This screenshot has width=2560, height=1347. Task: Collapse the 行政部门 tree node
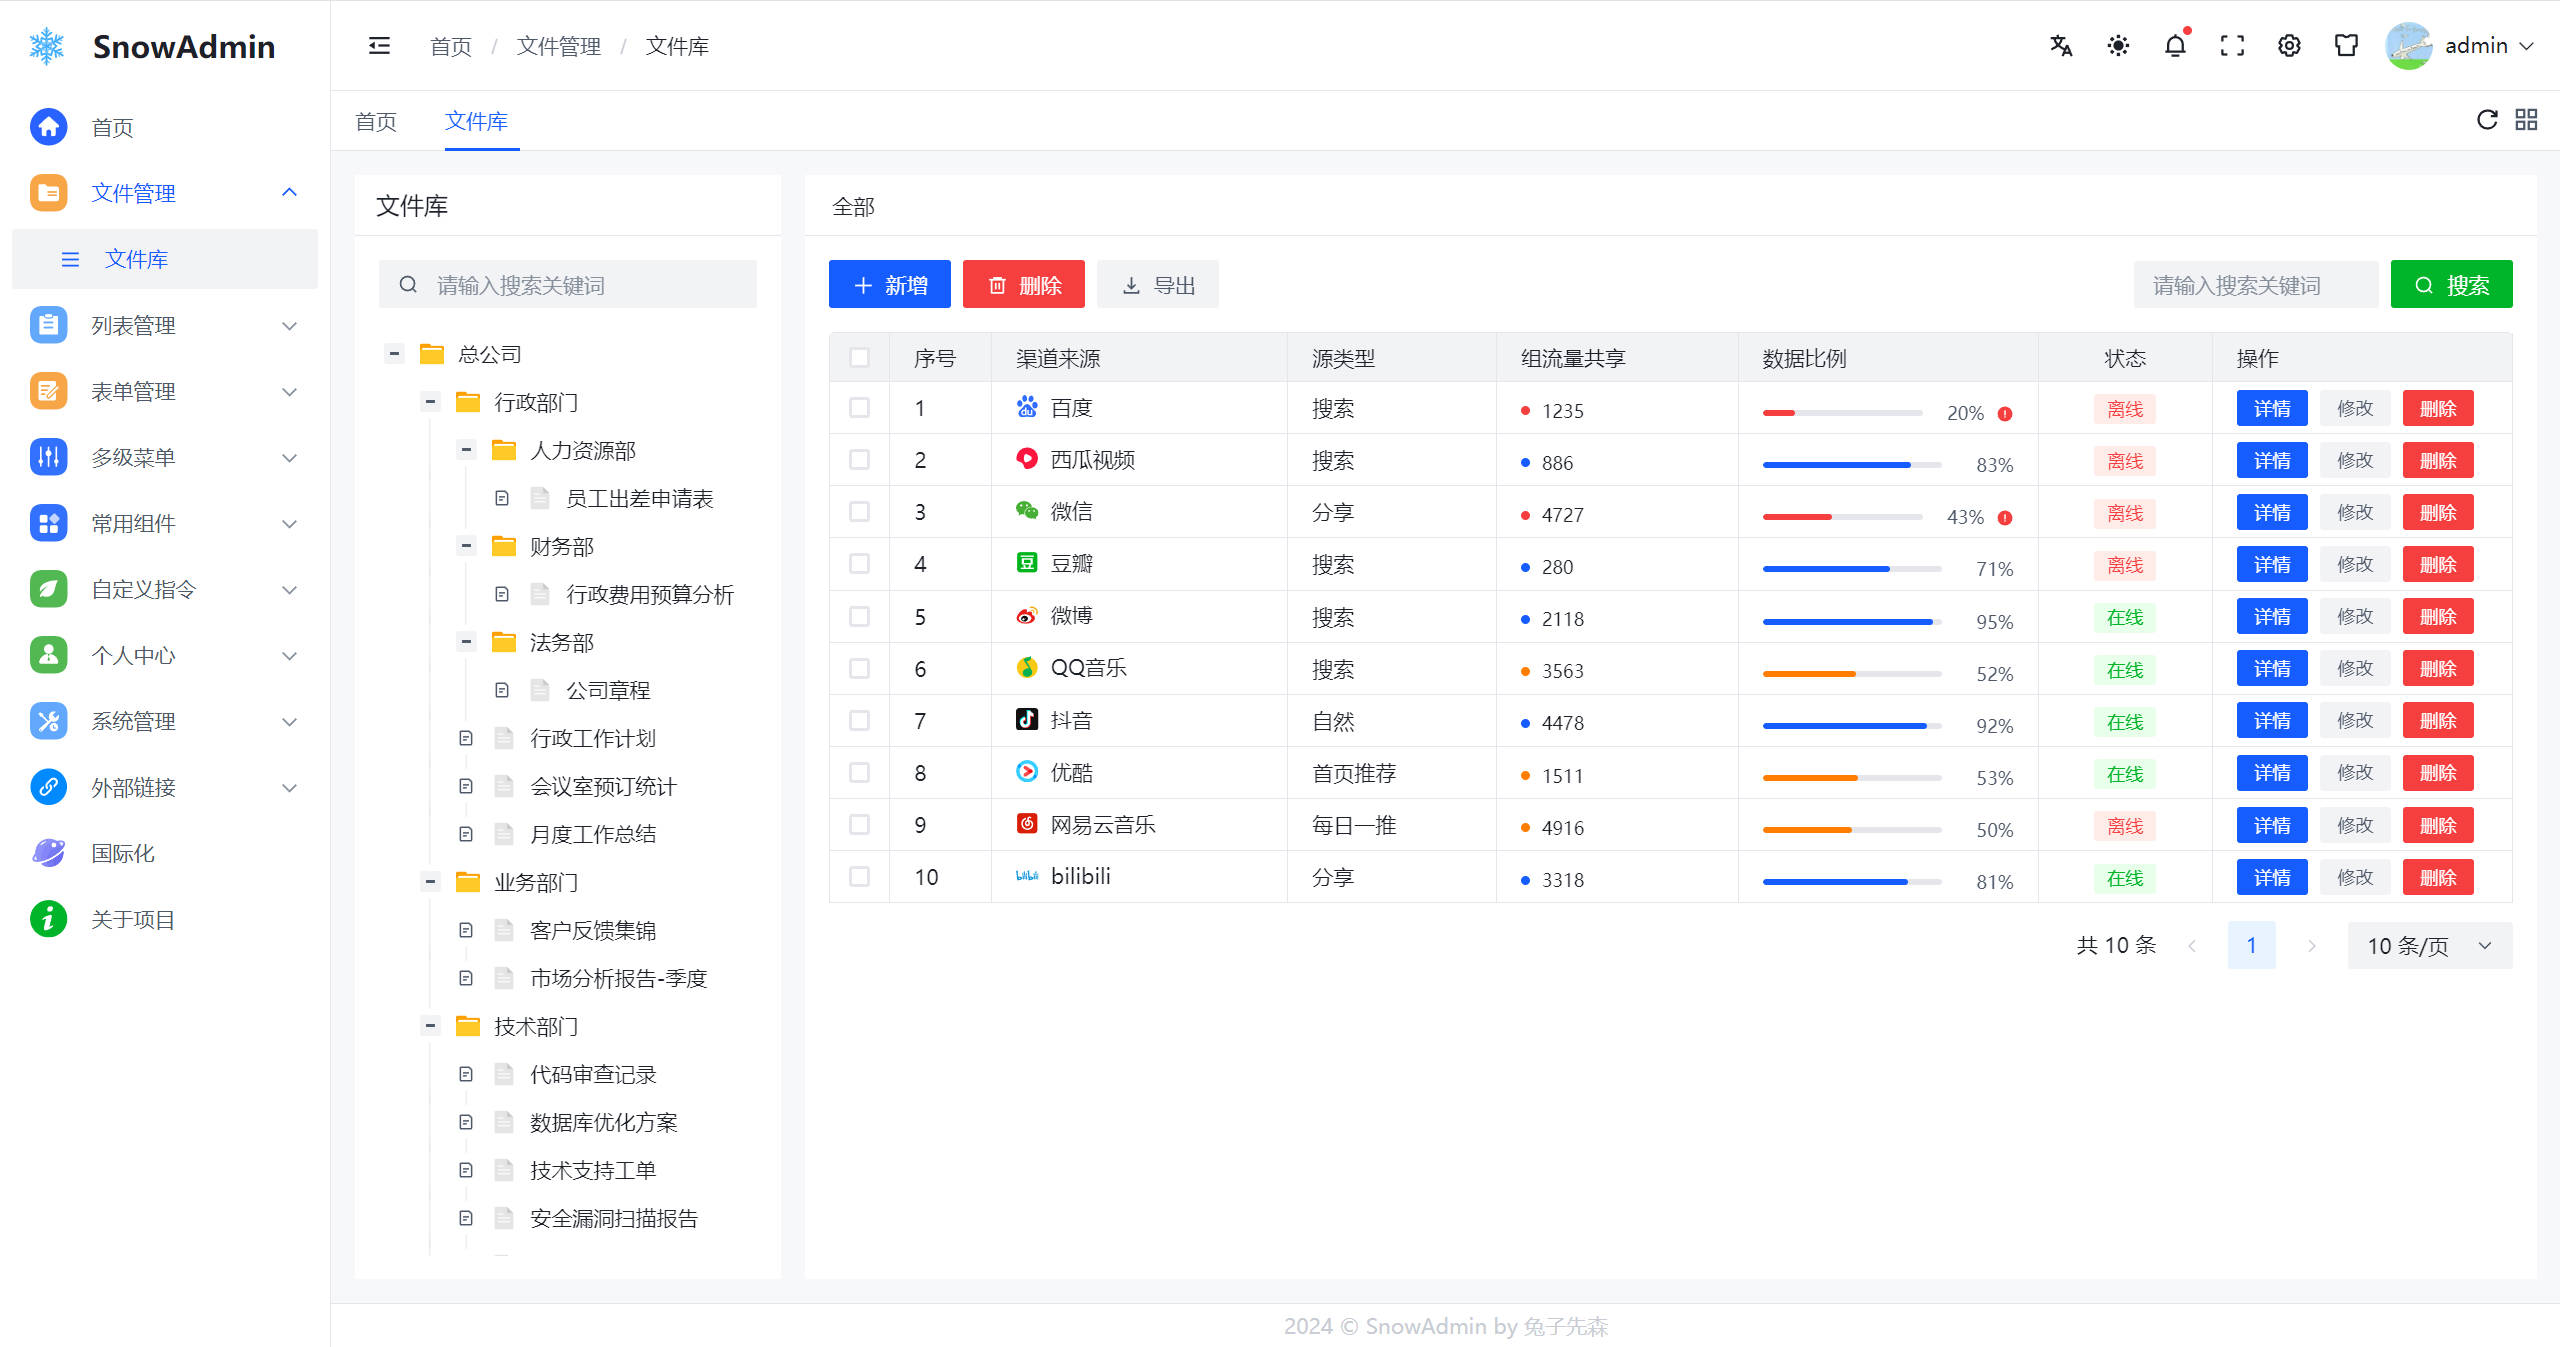coord(430,401)
